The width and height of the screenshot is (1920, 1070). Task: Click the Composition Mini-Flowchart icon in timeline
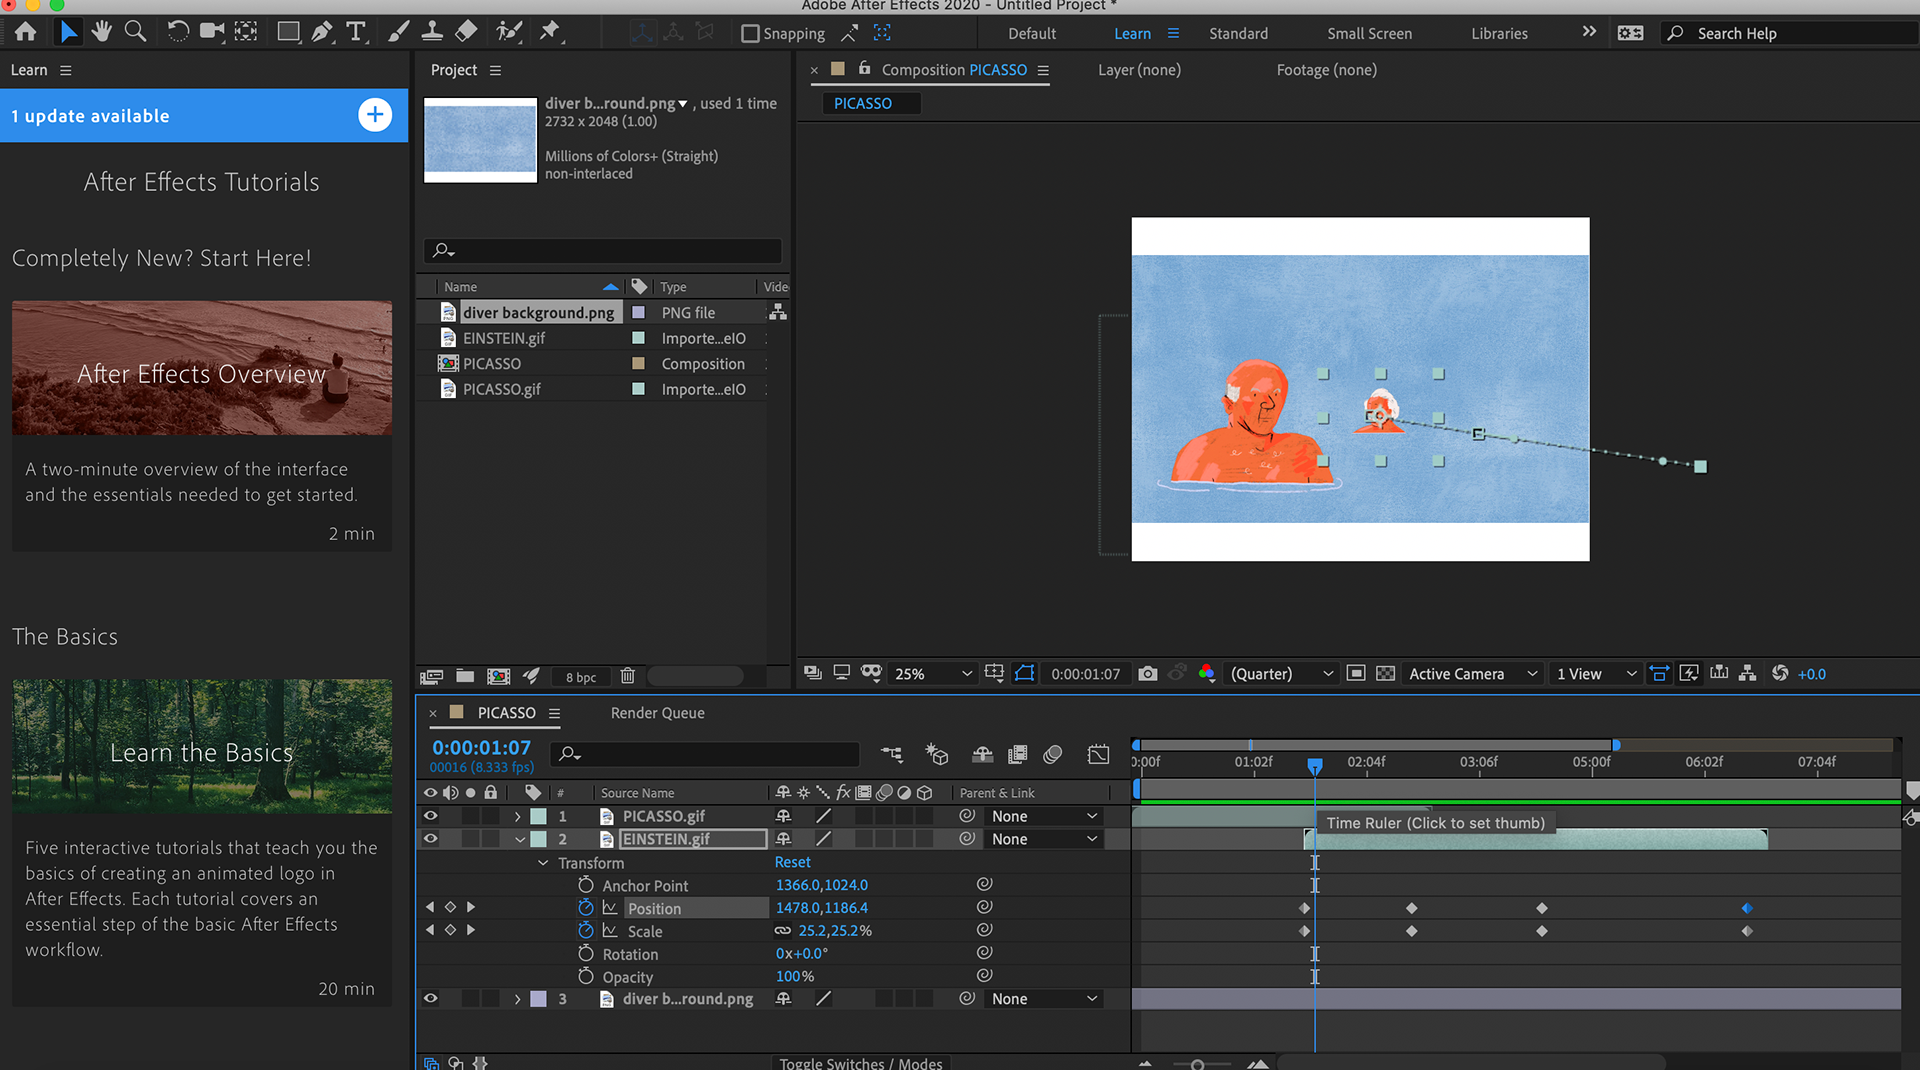coord(892,754)
